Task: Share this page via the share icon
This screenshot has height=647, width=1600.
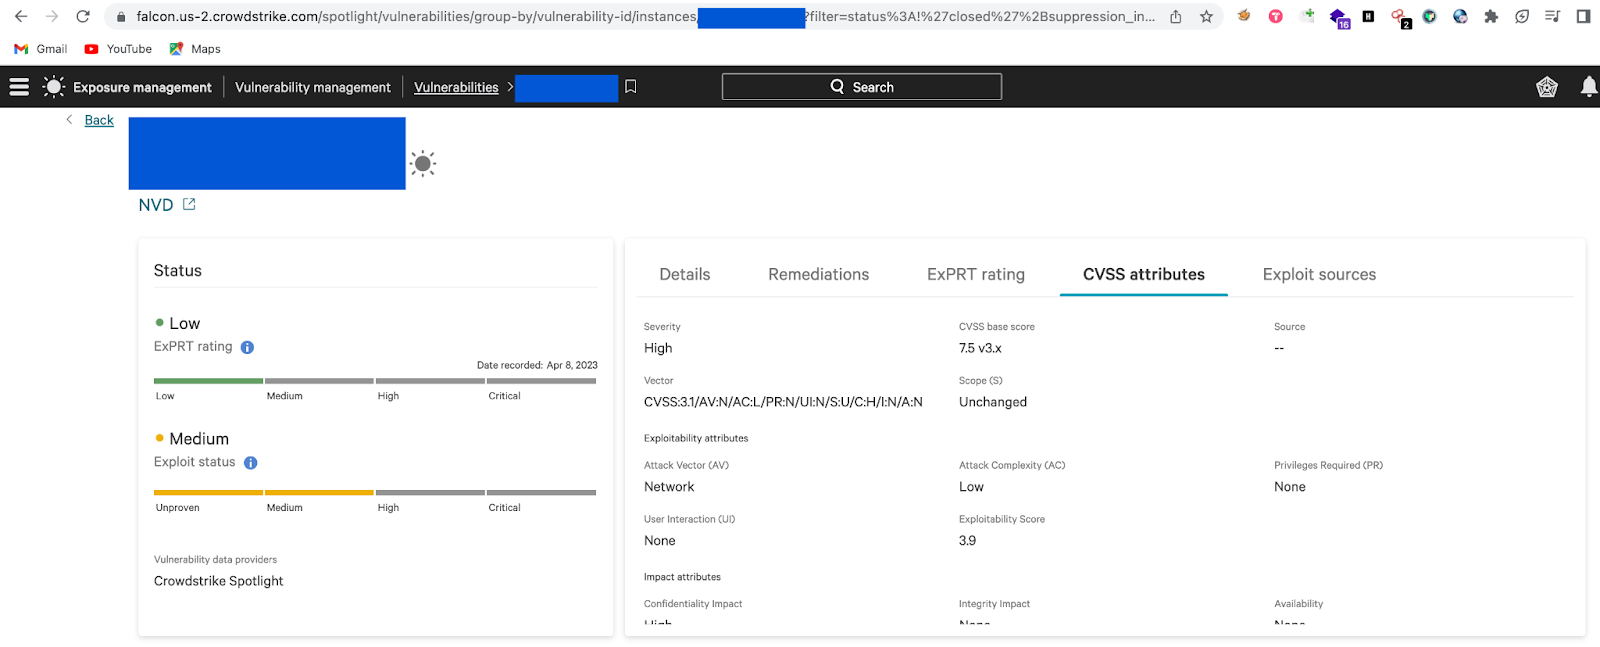Action: (x=1176, y=16)
